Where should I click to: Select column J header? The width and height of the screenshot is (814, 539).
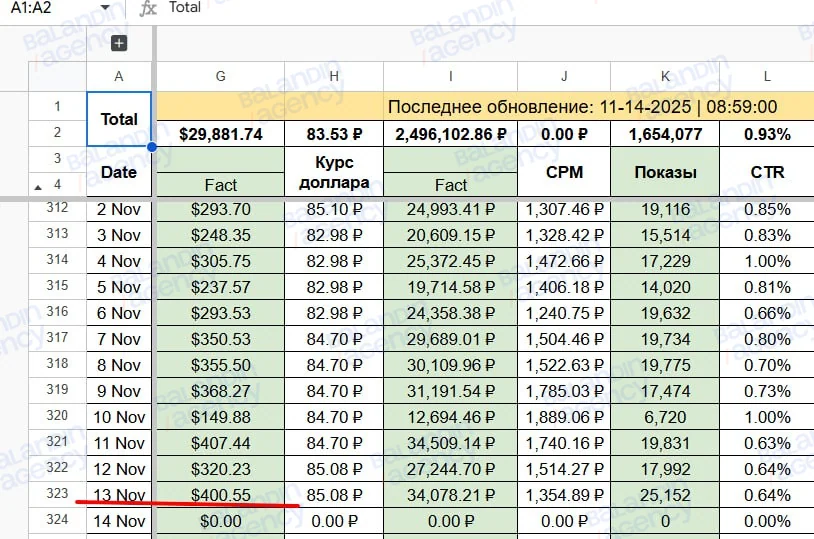(x=564, y=76)
